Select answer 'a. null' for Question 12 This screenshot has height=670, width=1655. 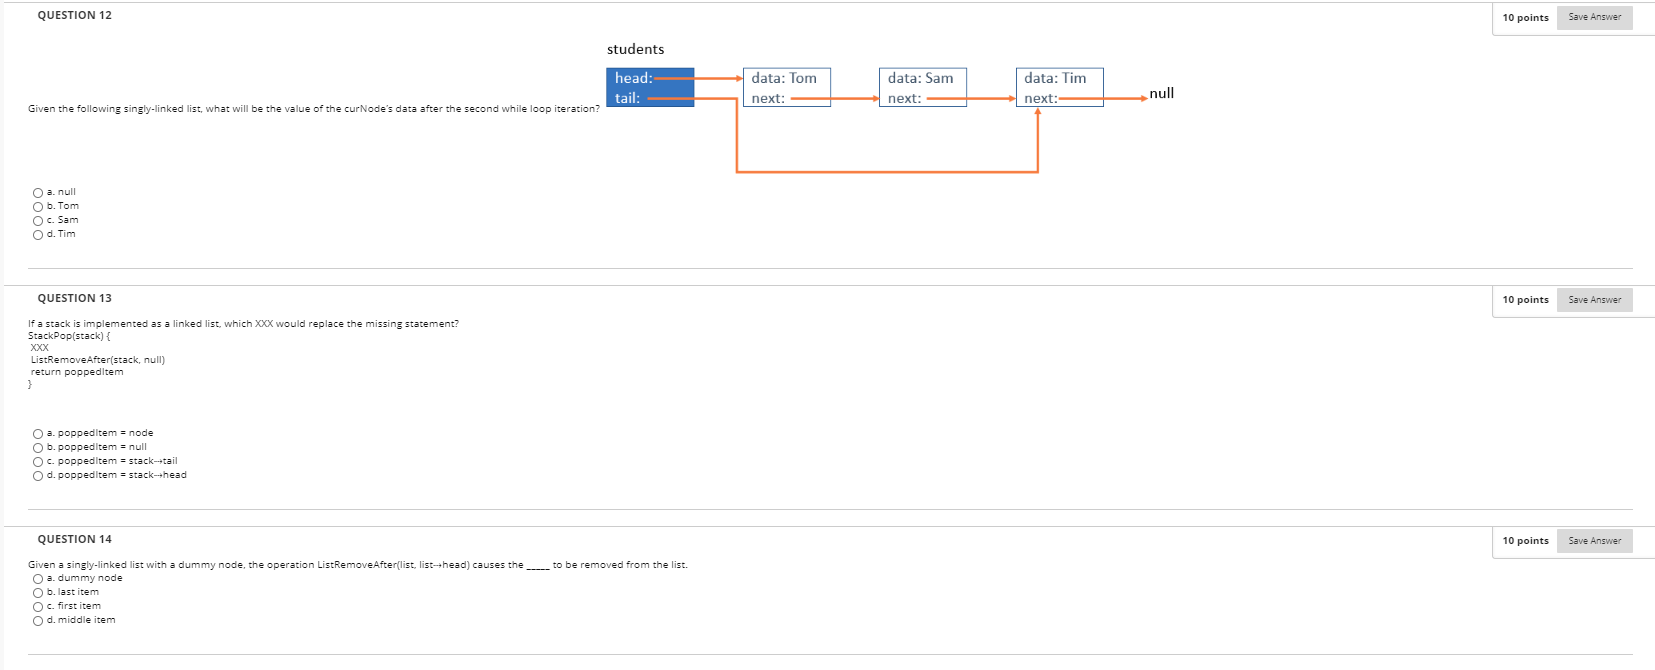point(38,193)
